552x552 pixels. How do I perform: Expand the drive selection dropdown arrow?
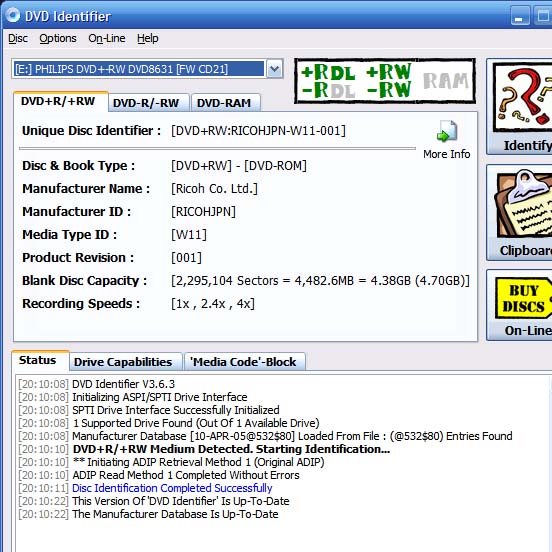coord(275,69)
